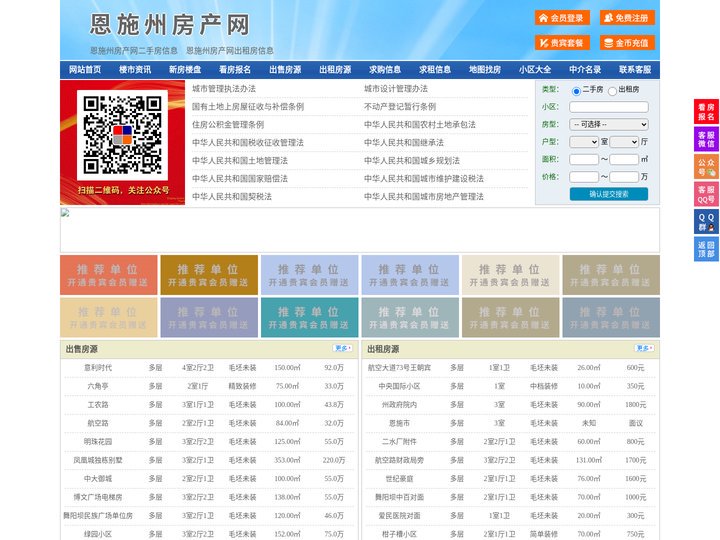Open the 博文广场电梯房 sale listing

coord(98,497)
